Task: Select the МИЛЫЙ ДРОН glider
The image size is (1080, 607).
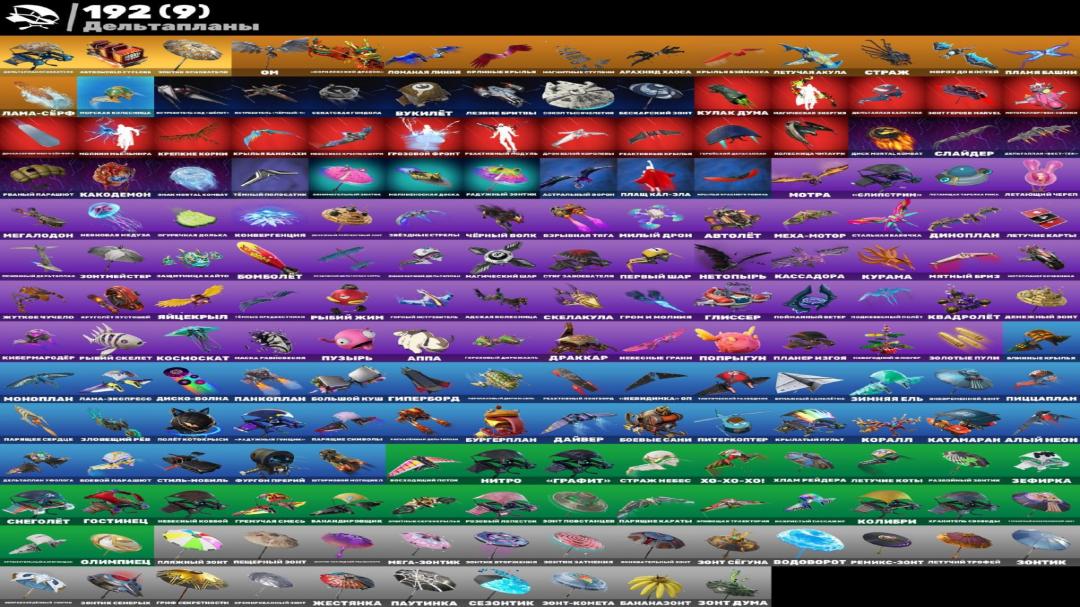Action: tap(656, 218)
